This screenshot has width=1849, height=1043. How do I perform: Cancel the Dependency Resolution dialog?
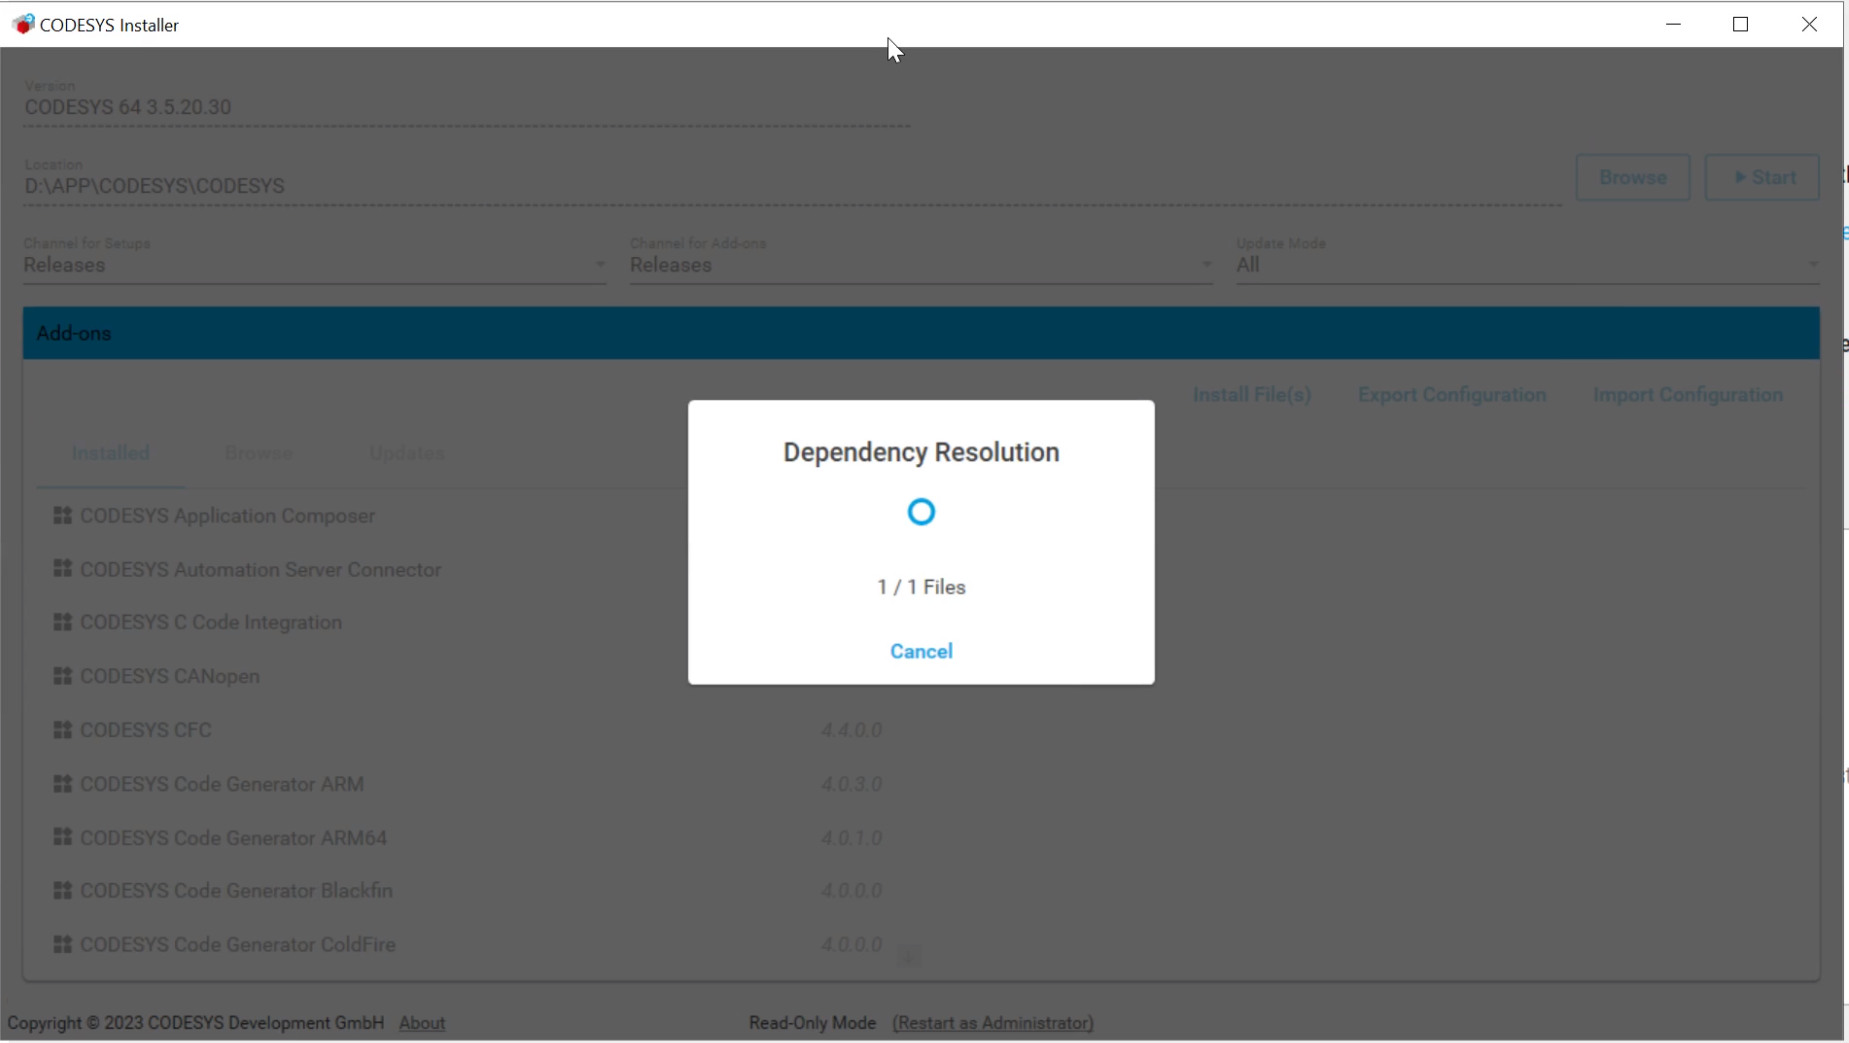[x=921, y=651]
